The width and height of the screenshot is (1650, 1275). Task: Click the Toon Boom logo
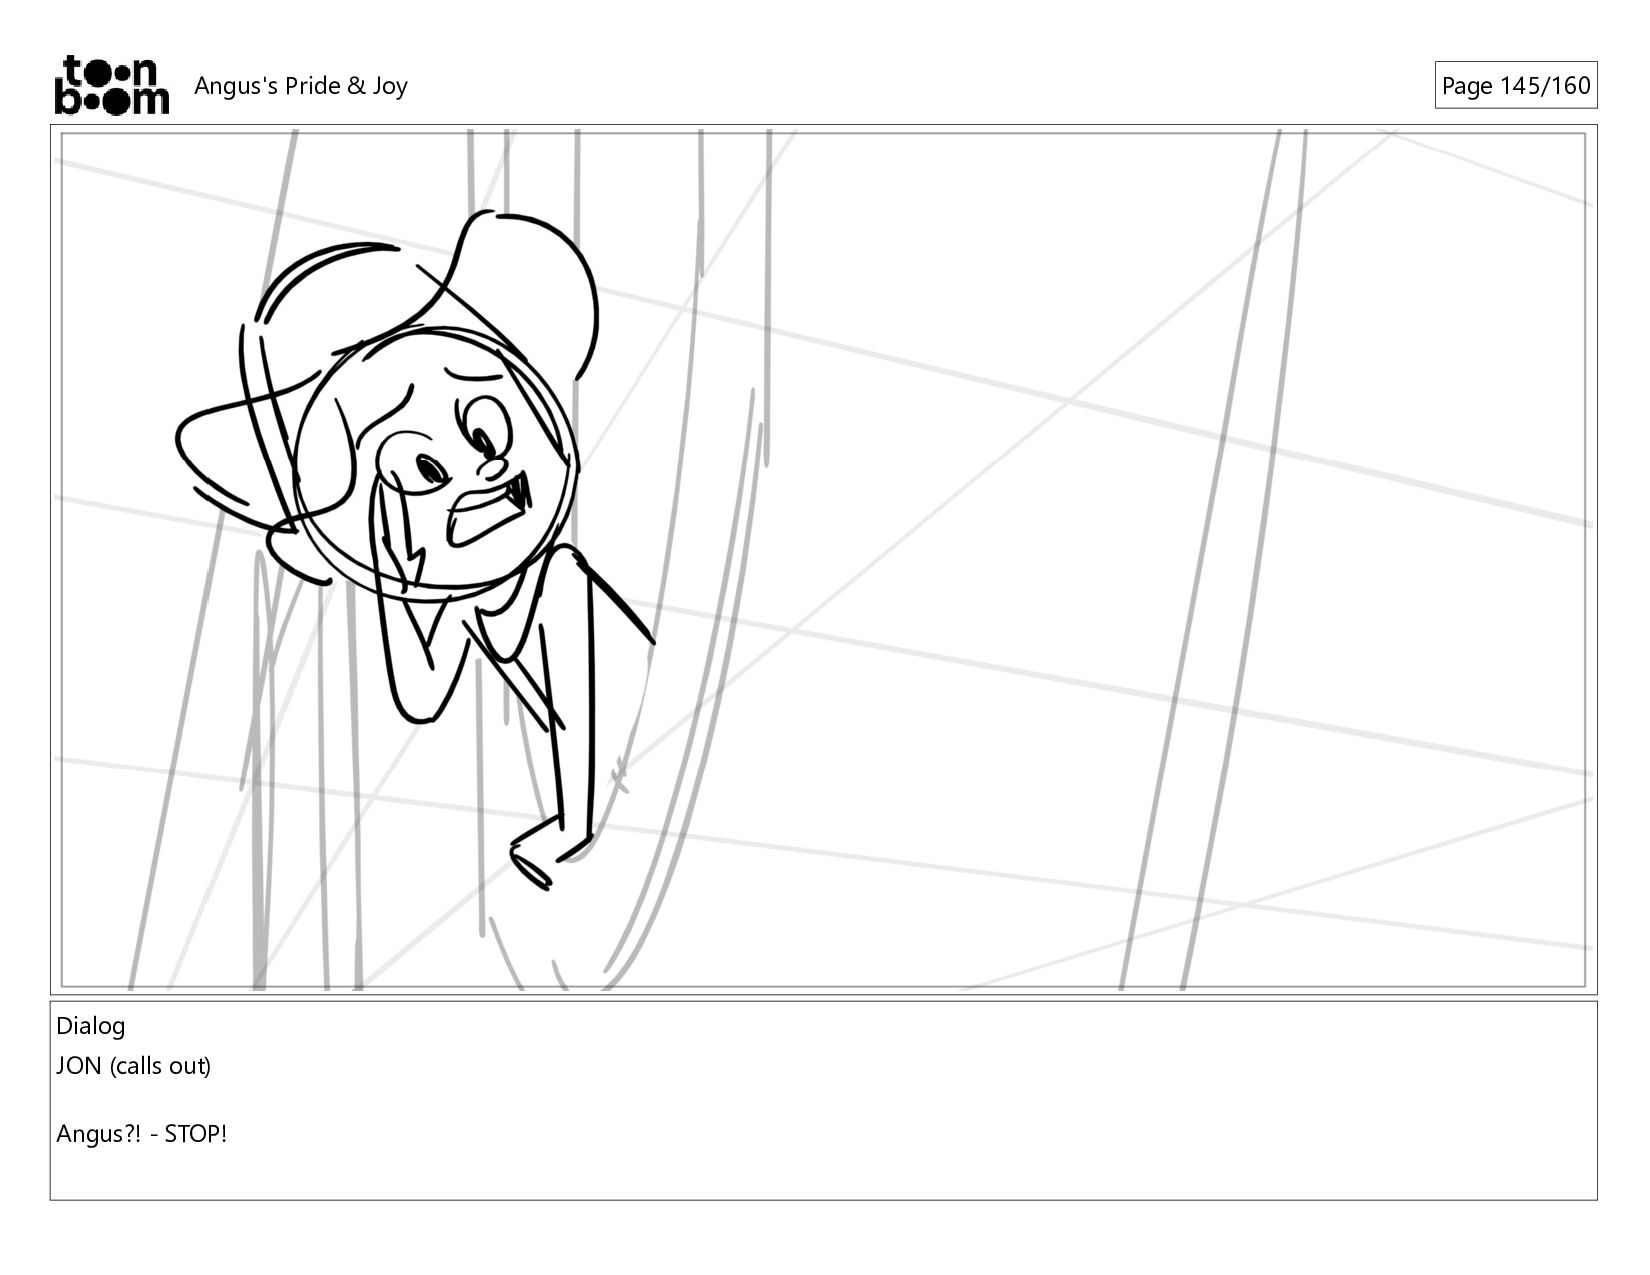pos(111,85)
